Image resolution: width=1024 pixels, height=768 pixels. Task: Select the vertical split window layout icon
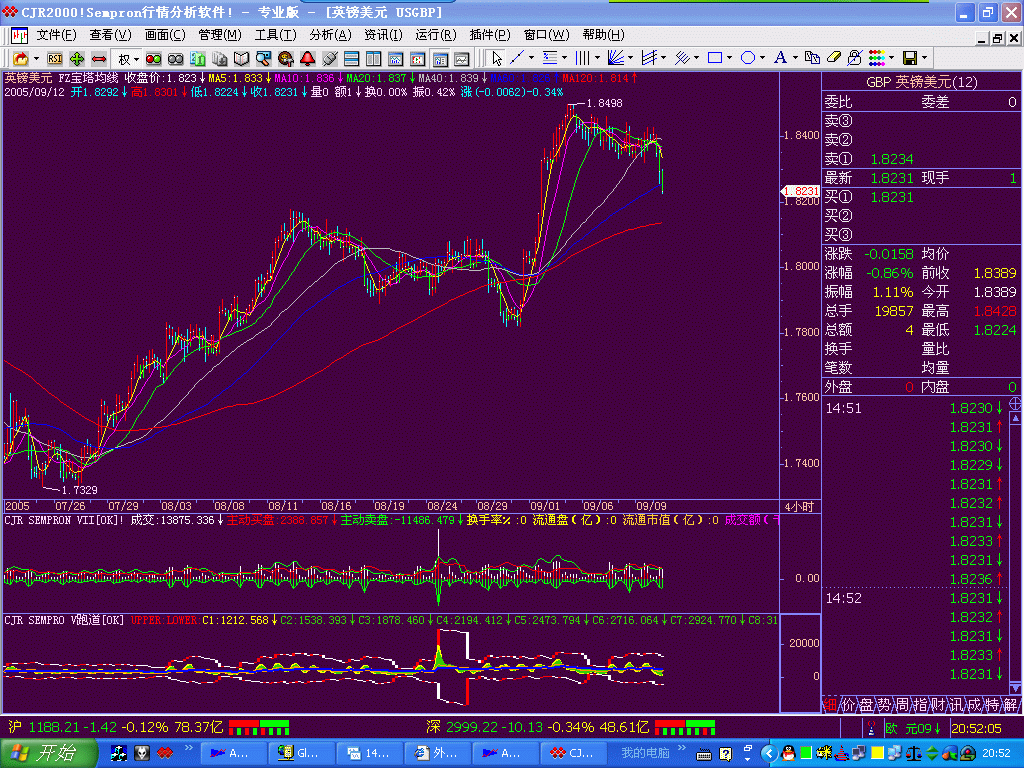coord(374,59)
